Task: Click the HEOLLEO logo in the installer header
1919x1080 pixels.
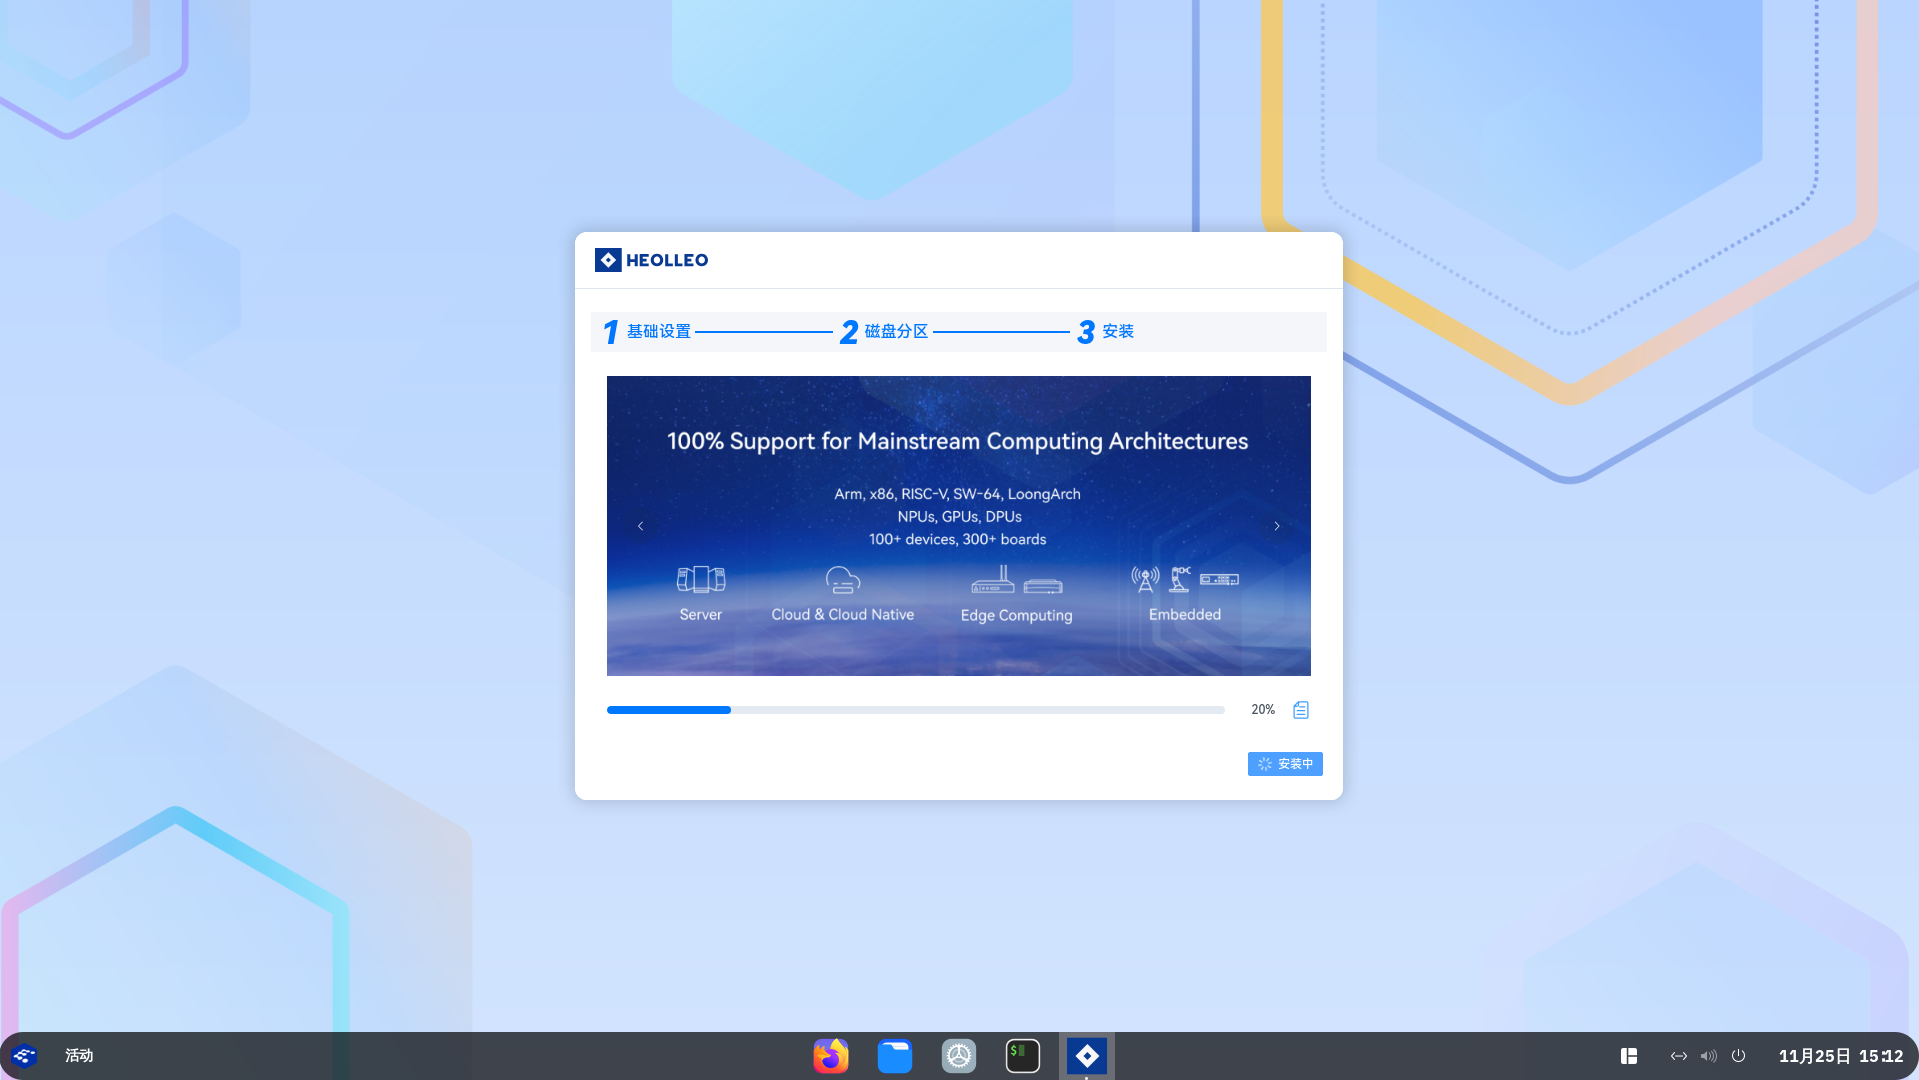Action: coord(651,260)
